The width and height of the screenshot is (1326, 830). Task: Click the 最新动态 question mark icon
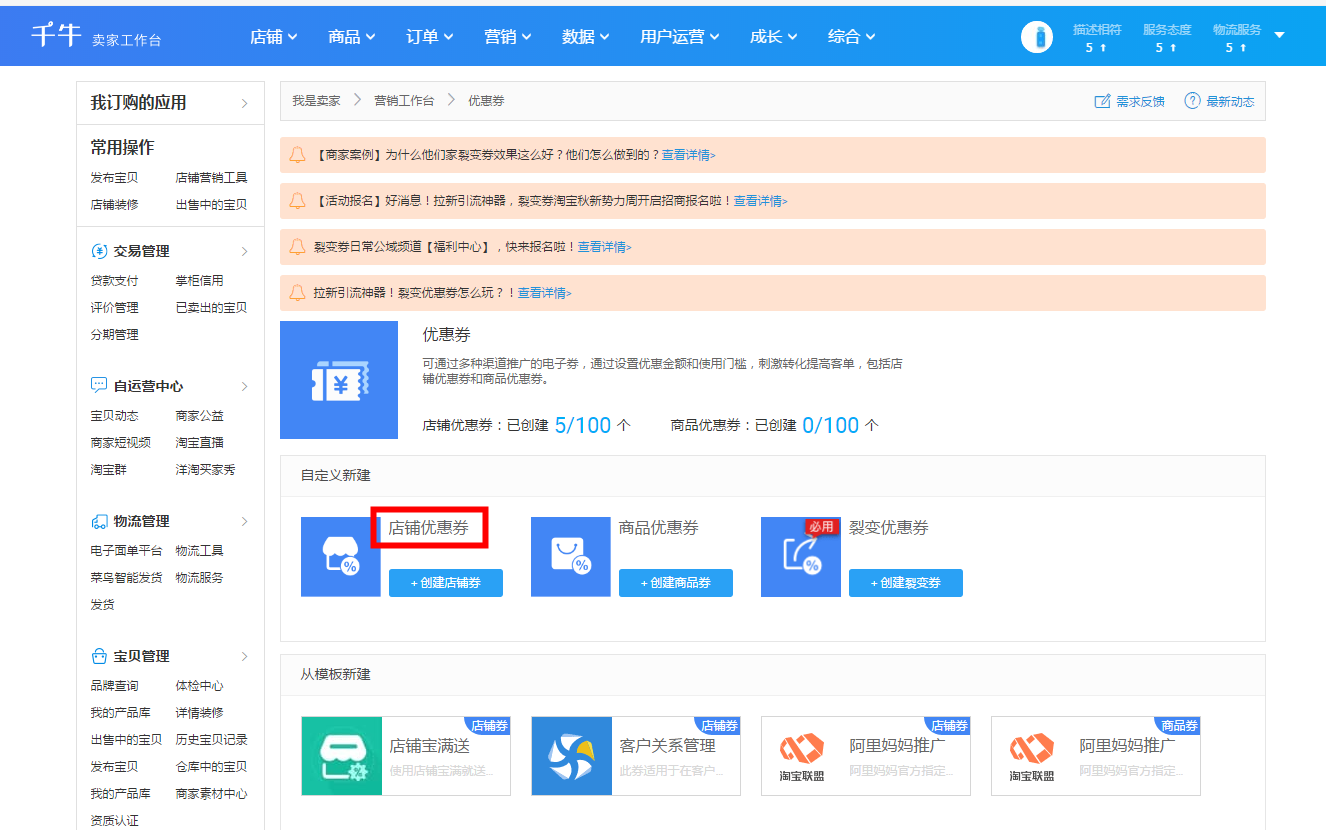click(1192, 101)
